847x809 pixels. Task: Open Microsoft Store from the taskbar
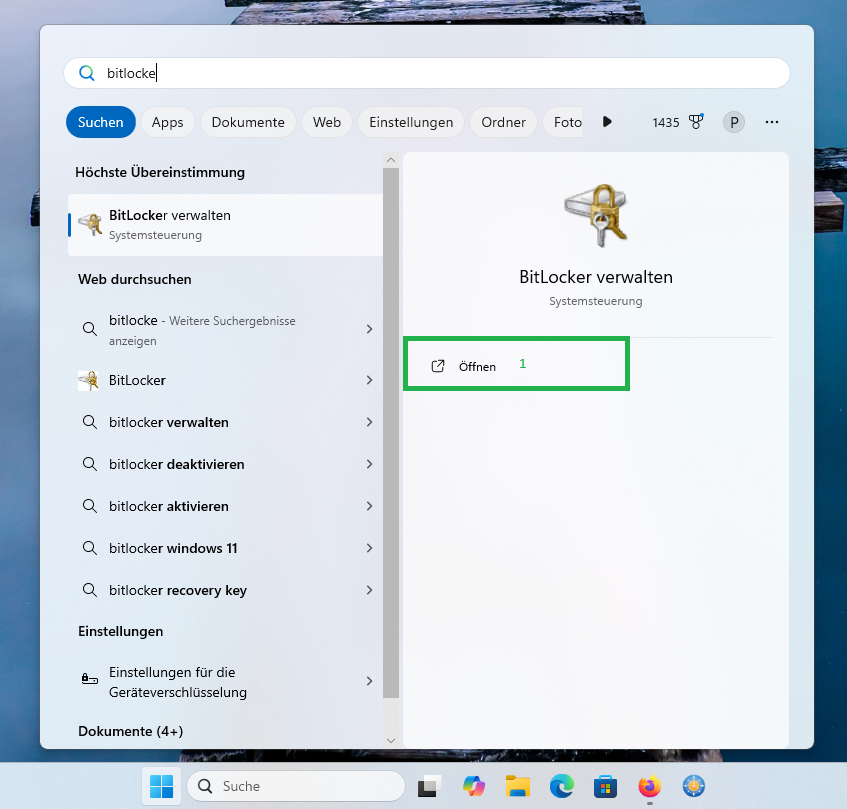[606, 786]
